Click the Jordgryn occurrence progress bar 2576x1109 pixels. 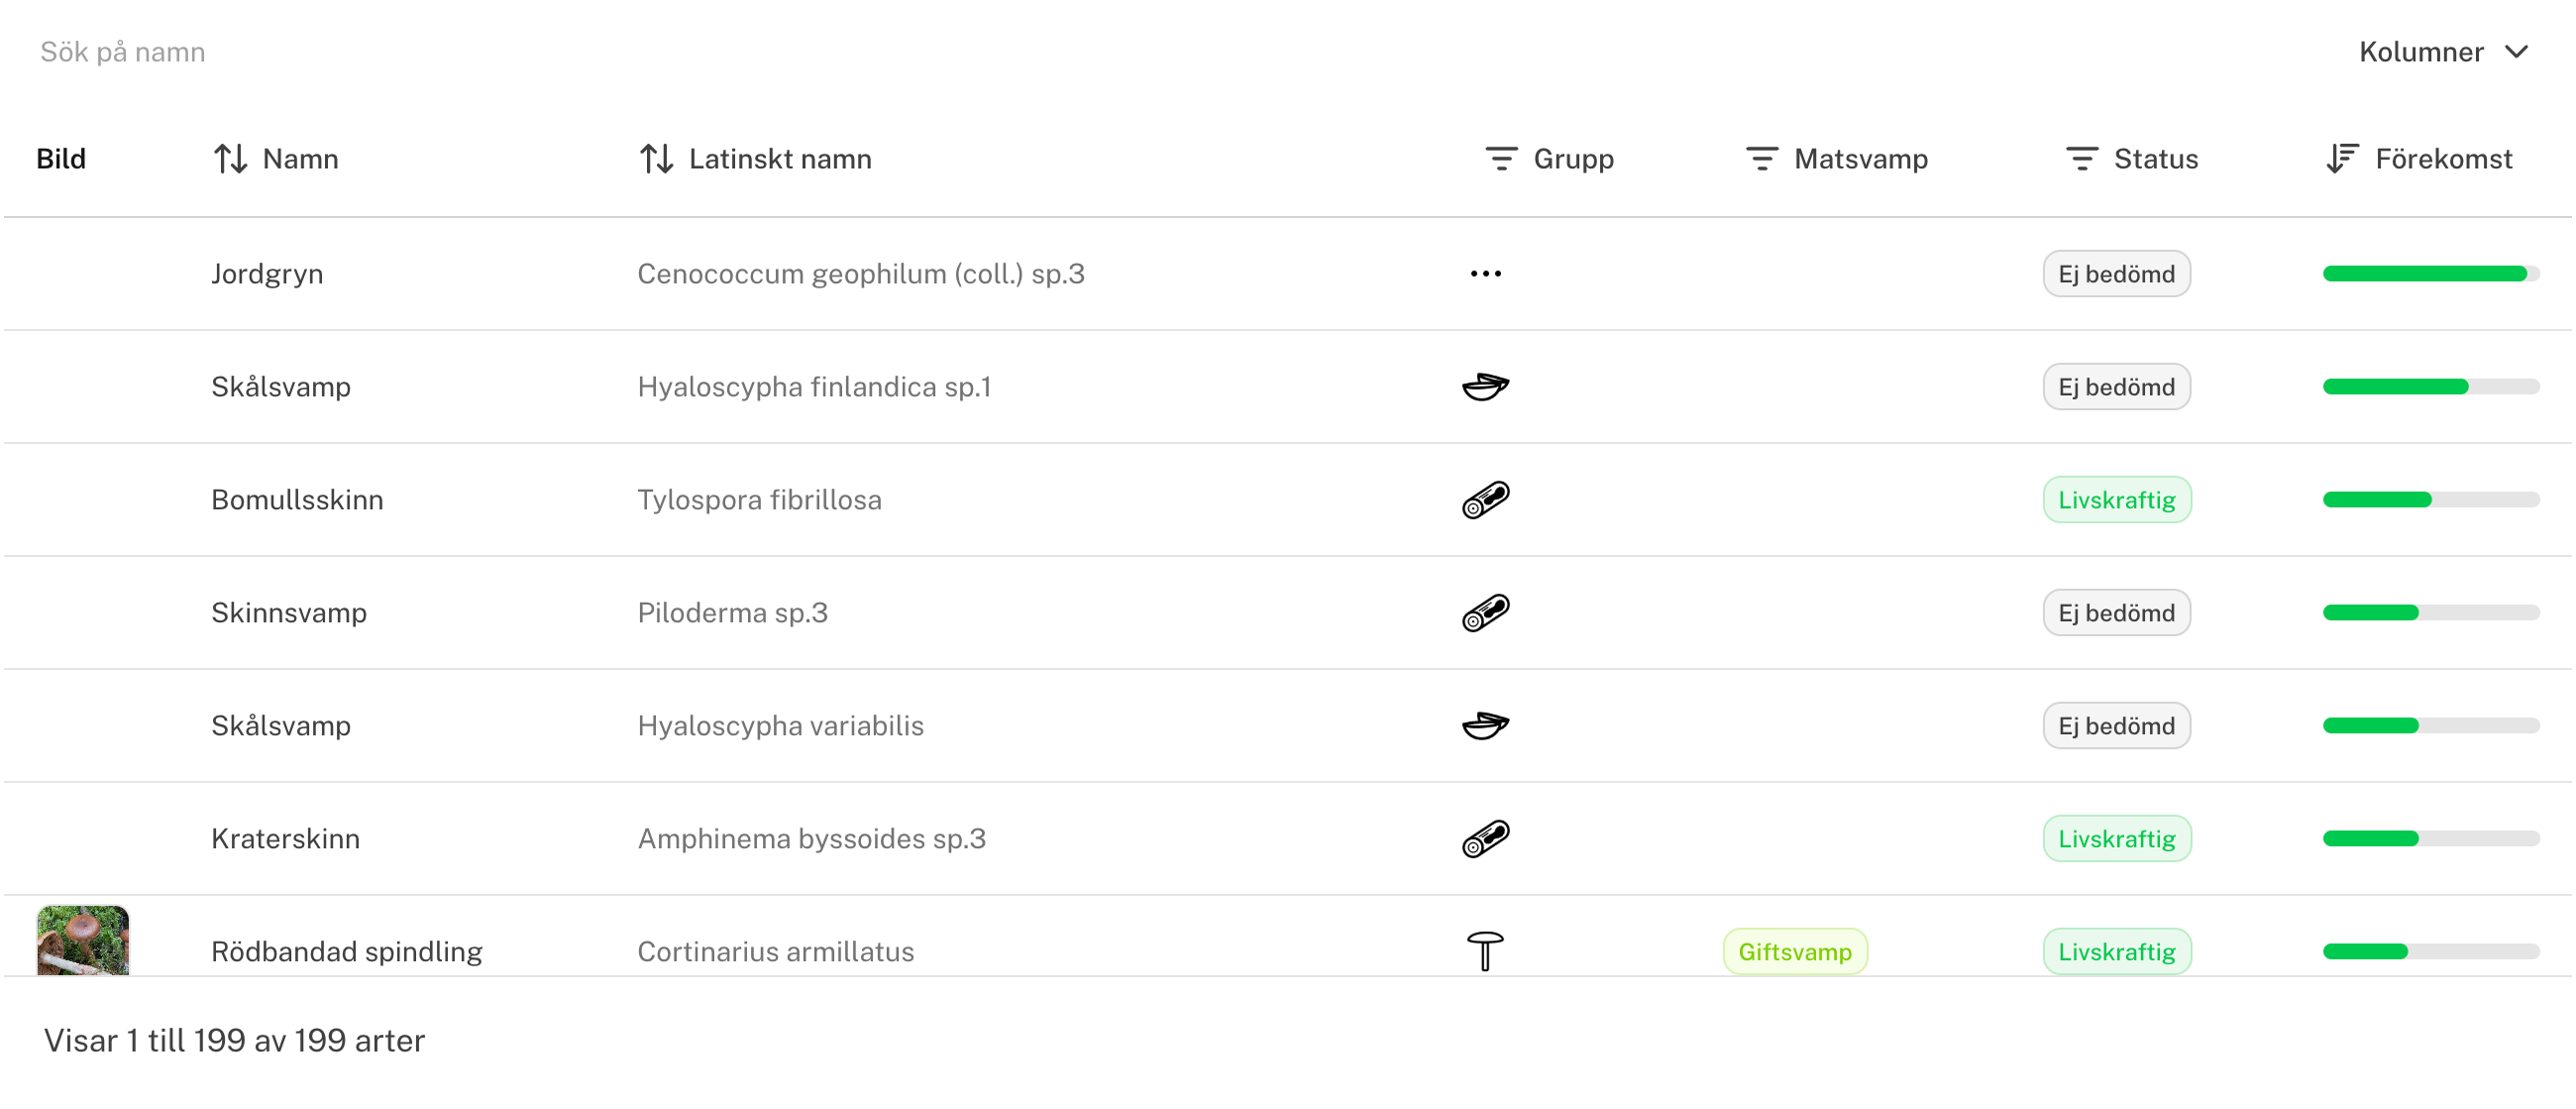coord(2431,274)
